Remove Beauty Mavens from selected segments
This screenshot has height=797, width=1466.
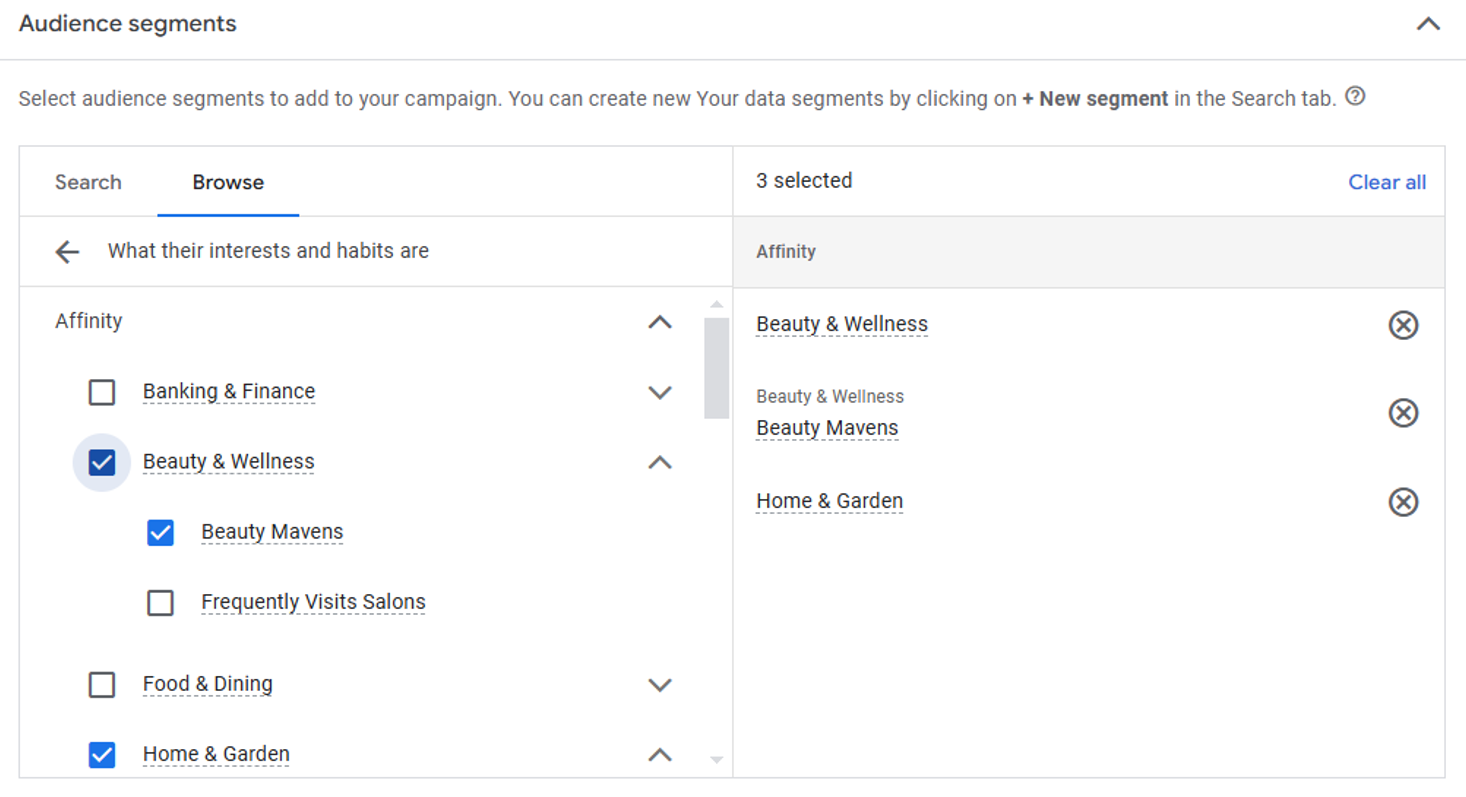click(x=1403, y=413)
